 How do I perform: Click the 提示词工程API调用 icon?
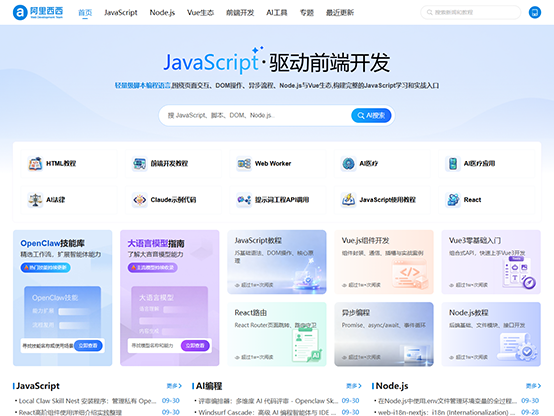pos(244,200)
